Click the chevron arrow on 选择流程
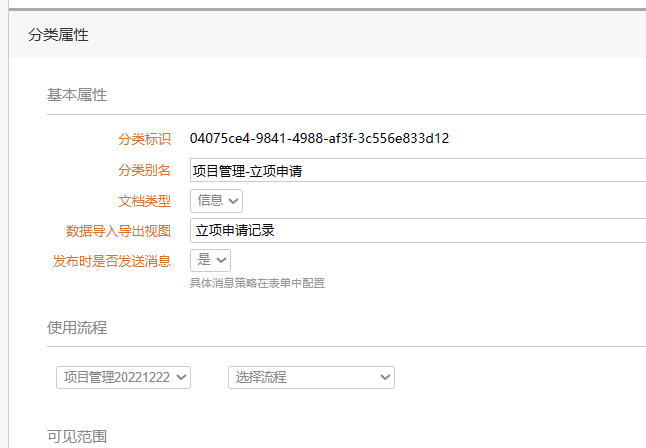 385,377
